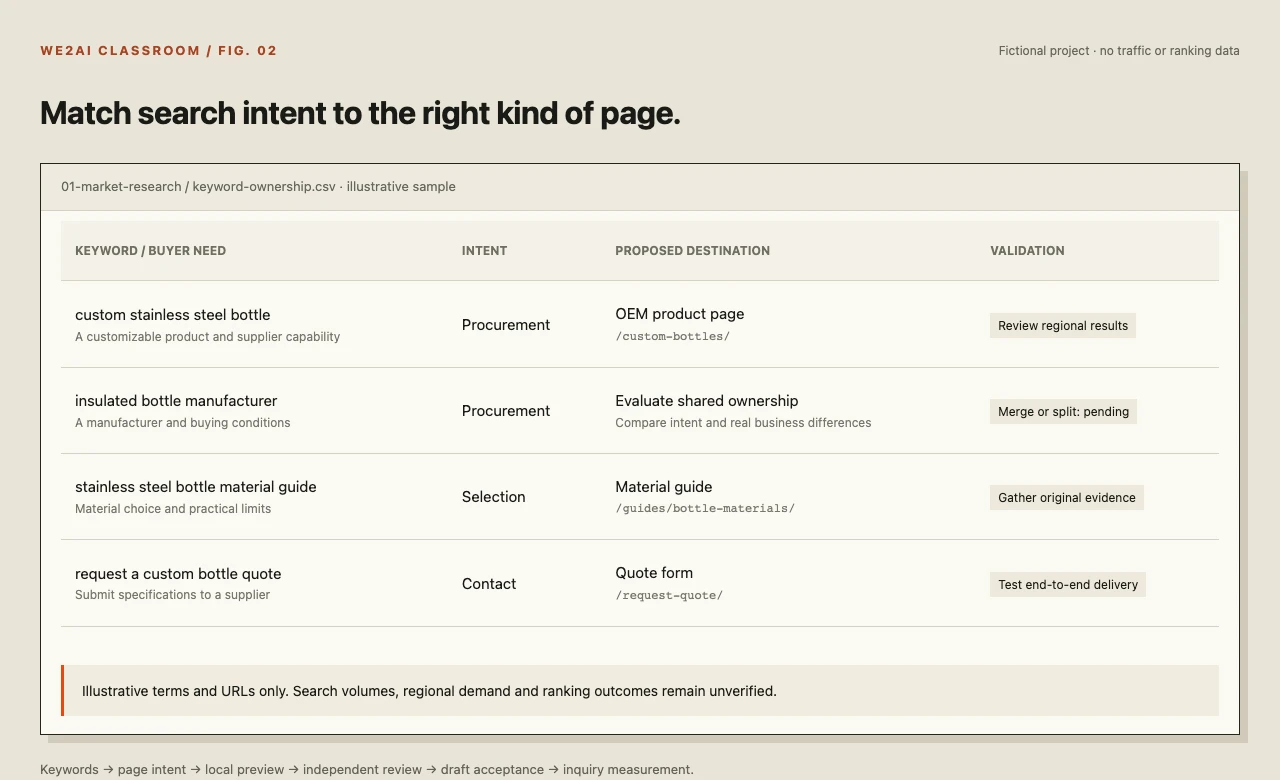Click "Compare intent and real business differences"

743,423
